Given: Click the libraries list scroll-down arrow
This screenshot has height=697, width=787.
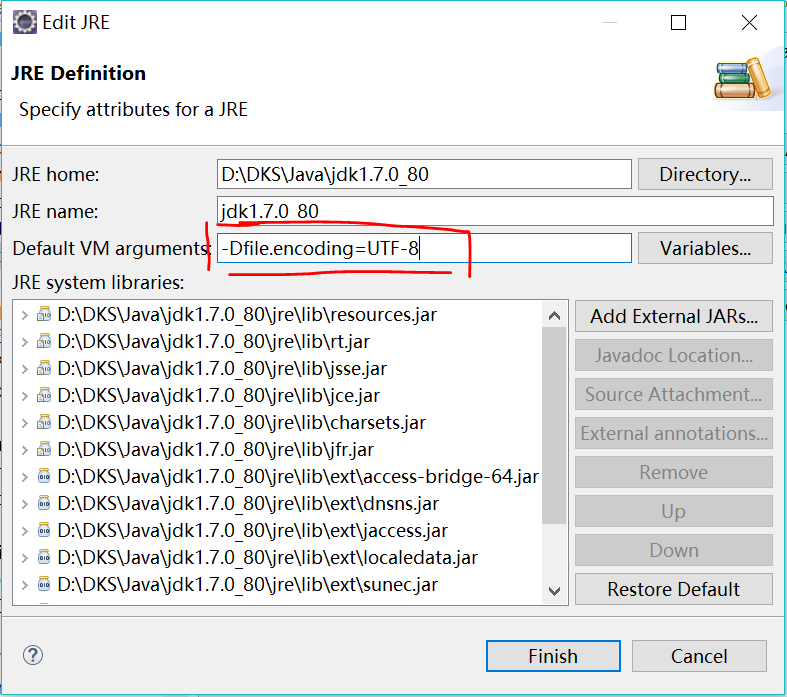Looking at the screenshot, I should point(554,591).
